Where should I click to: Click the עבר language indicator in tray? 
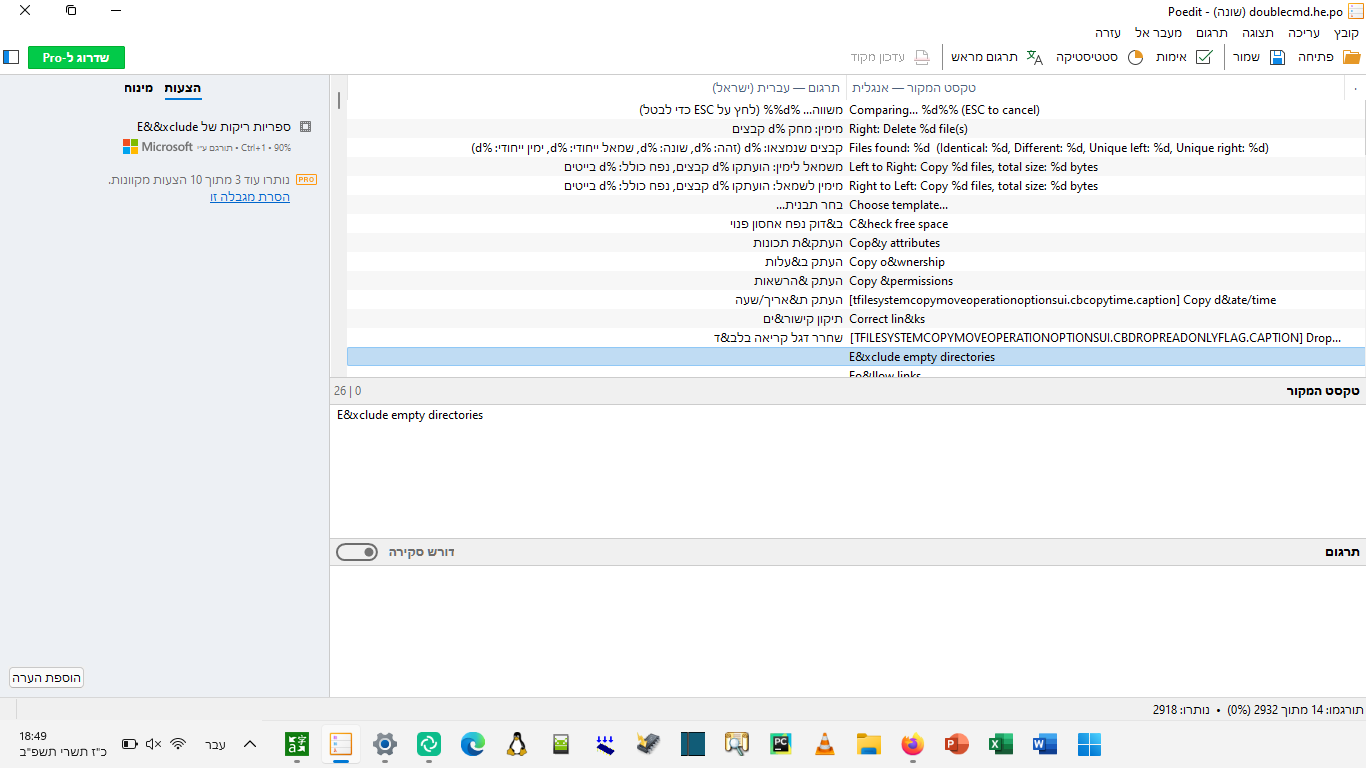point(216,744)
